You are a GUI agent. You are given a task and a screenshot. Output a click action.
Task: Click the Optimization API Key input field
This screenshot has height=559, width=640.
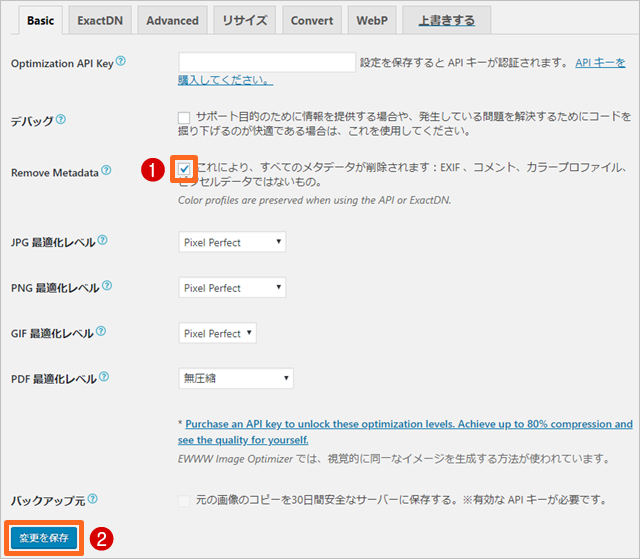[x=267, y=63]
